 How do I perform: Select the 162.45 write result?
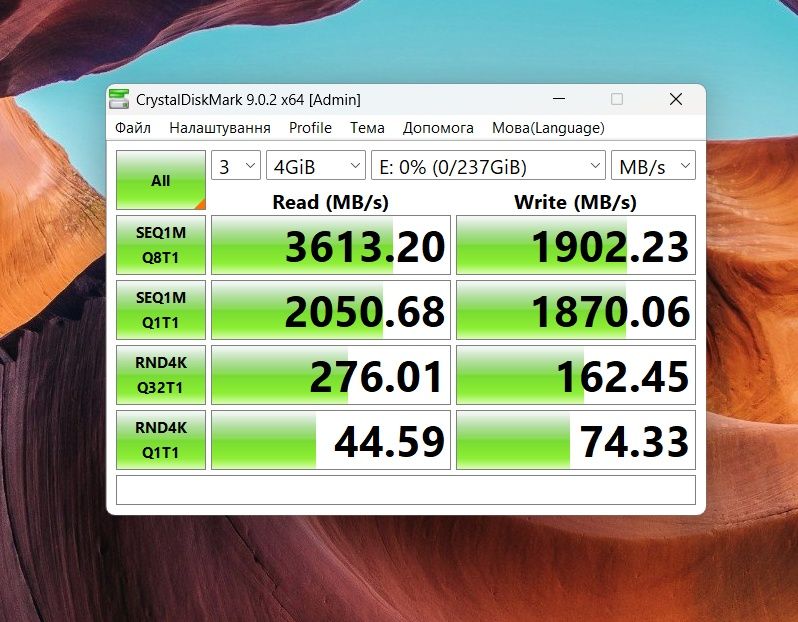click(x=576, y=375)
